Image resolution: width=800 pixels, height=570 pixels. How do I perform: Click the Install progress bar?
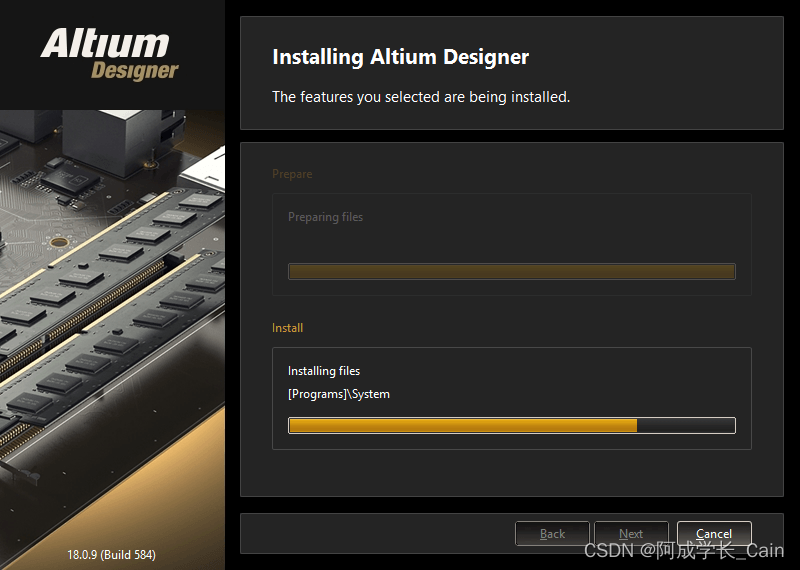512,426
